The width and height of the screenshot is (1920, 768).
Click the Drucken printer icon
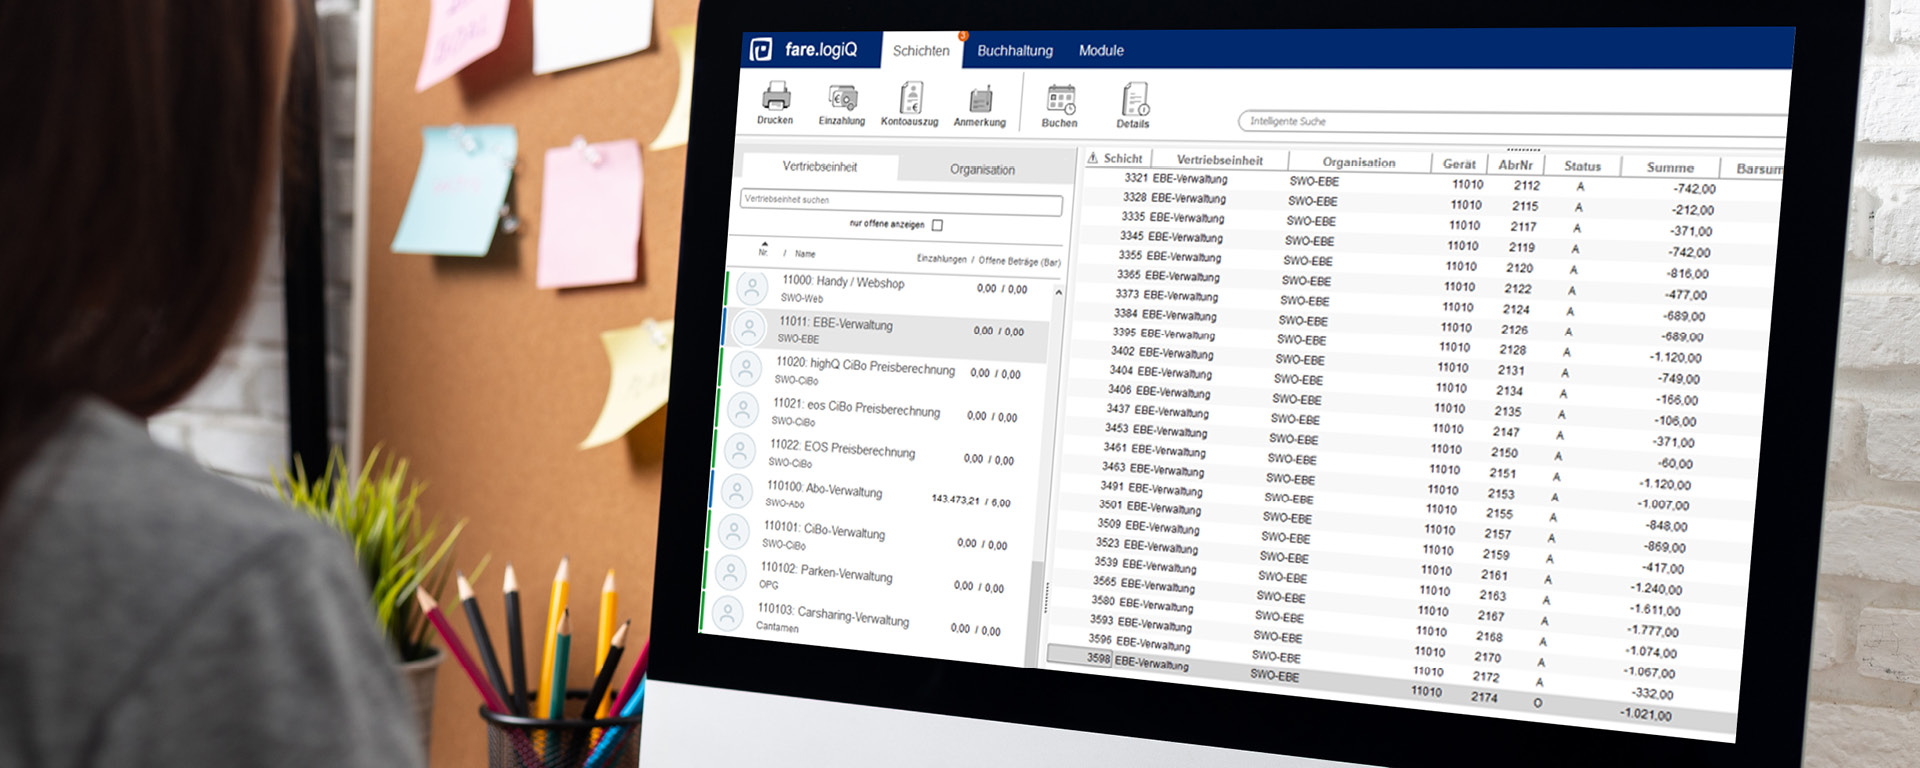[x=776, y=97]
